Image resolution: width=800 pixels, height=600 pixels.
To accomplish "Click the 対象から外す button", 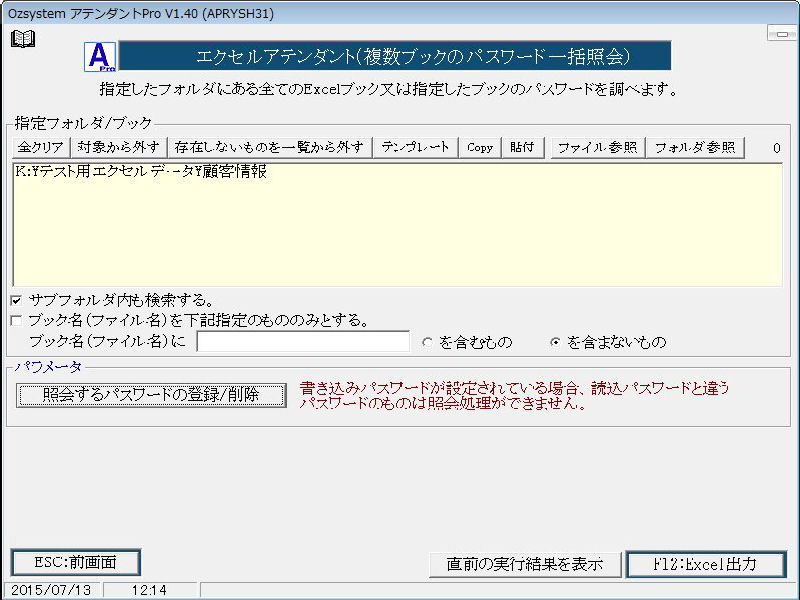I will click(x=118, y=147).
